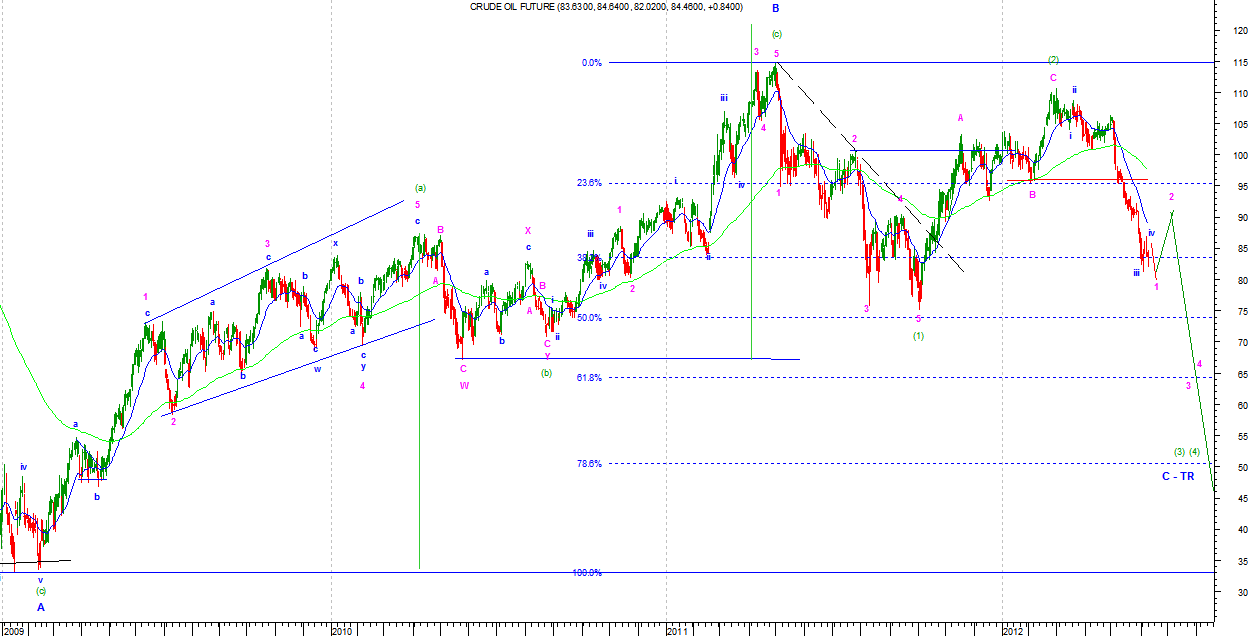Click the blue 'C - TR' wave label
Image resolution: width=1250 pixels, height=636 pixels.
click(1177, 477)
